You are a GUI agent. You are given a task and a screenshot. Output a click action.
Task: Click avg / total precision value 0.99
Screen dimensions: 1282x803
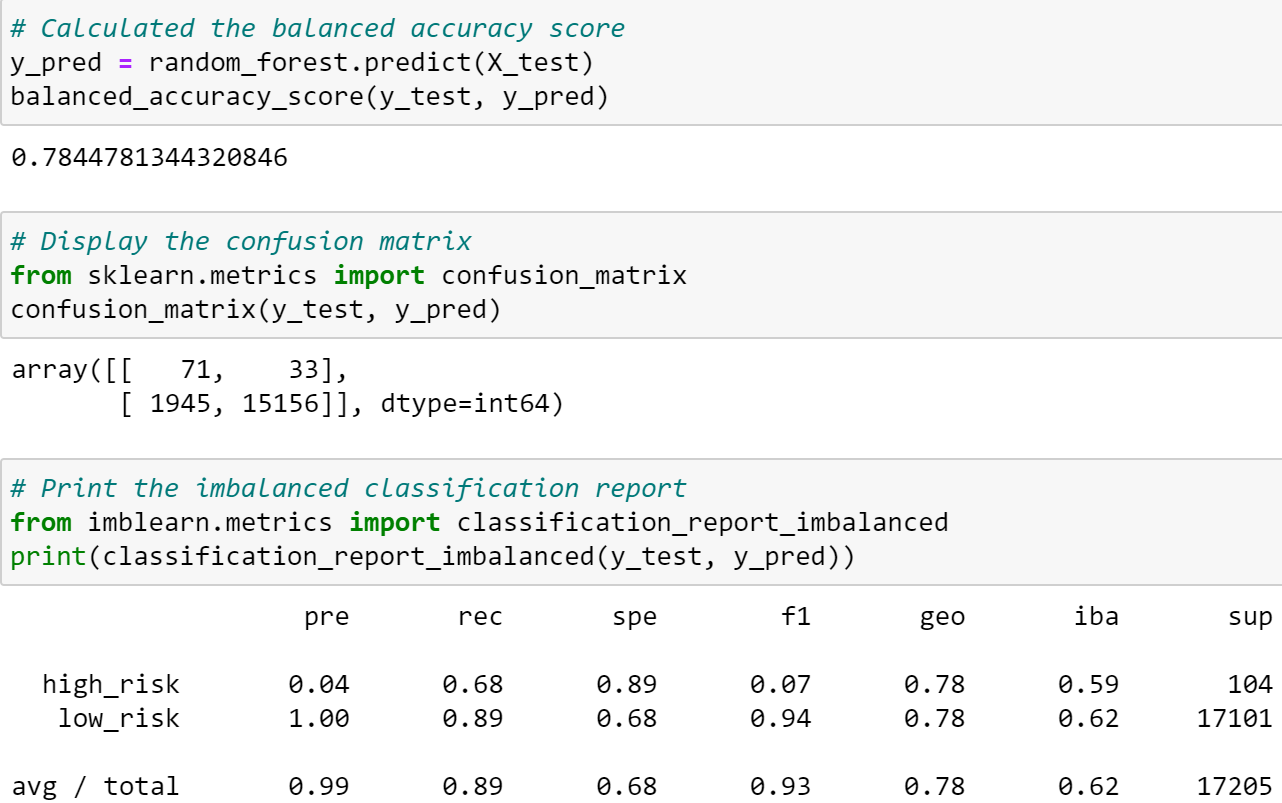[319, 786]
